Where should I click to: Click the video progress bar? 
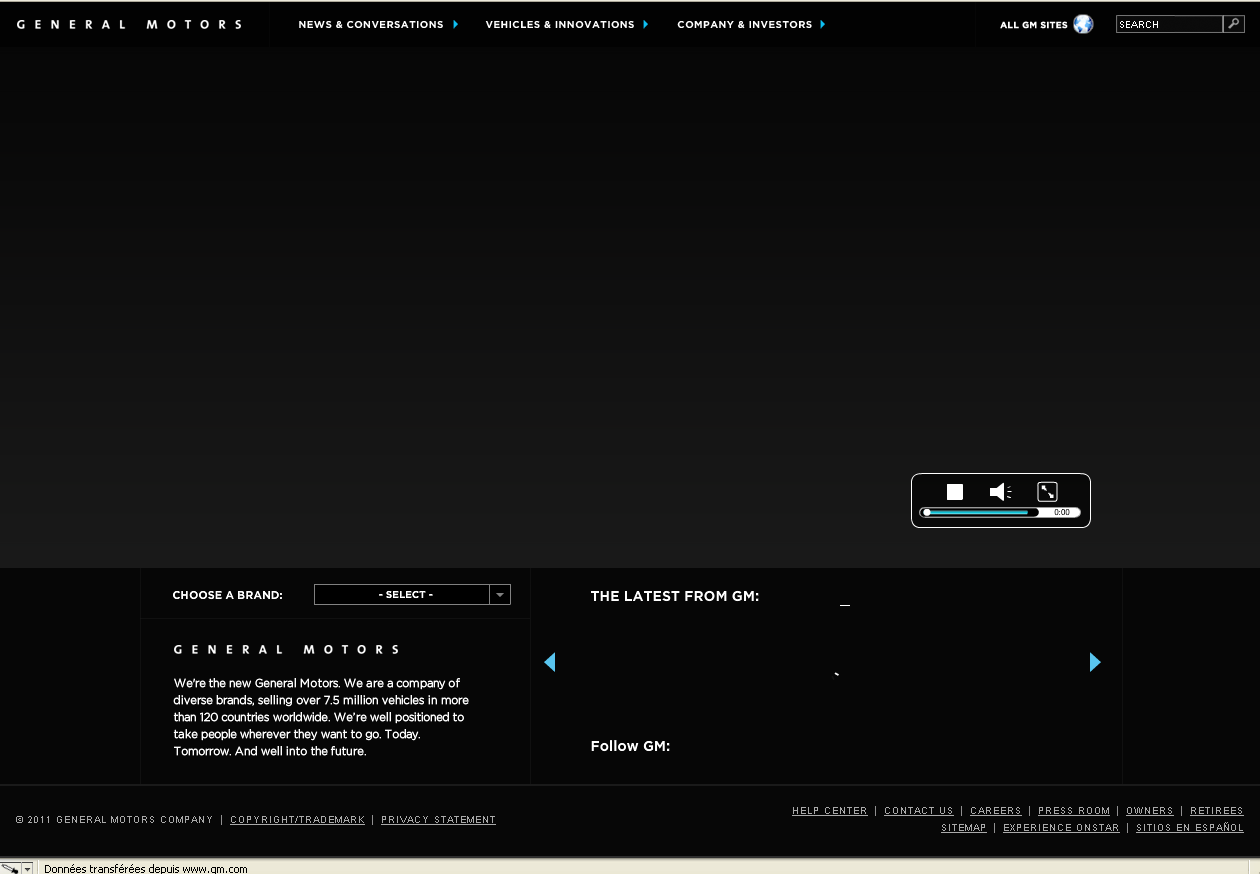point(979,512)
